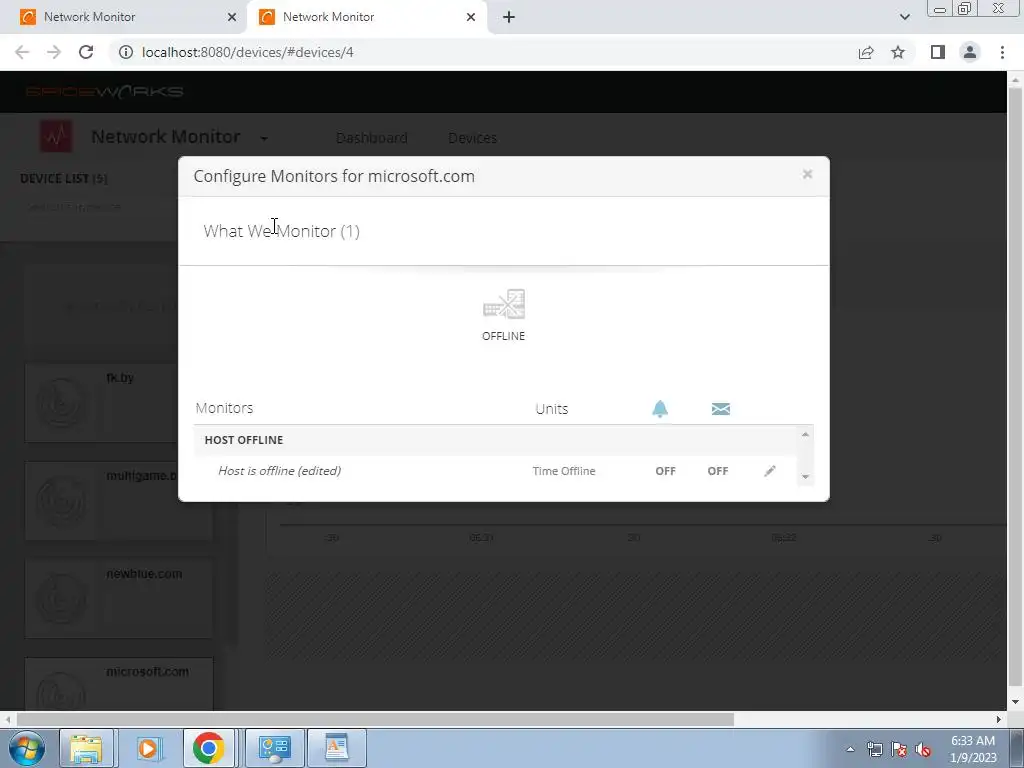Open Windows Media Player from taskbar
Viewport: 1024px width, 768px height.
click(148, 748)
